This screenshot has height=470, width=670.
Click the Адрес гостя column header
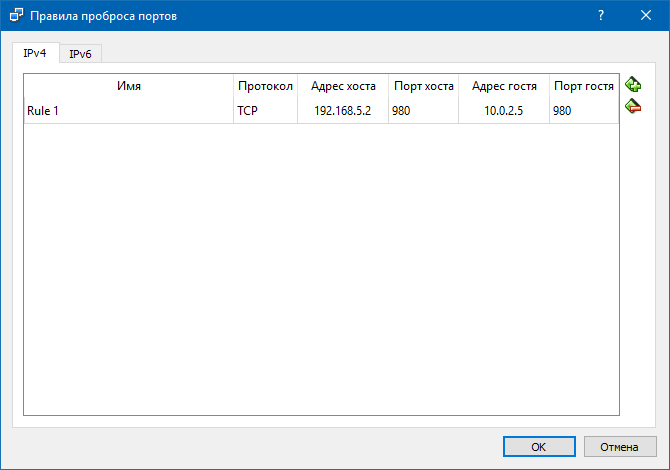(504, 86)
